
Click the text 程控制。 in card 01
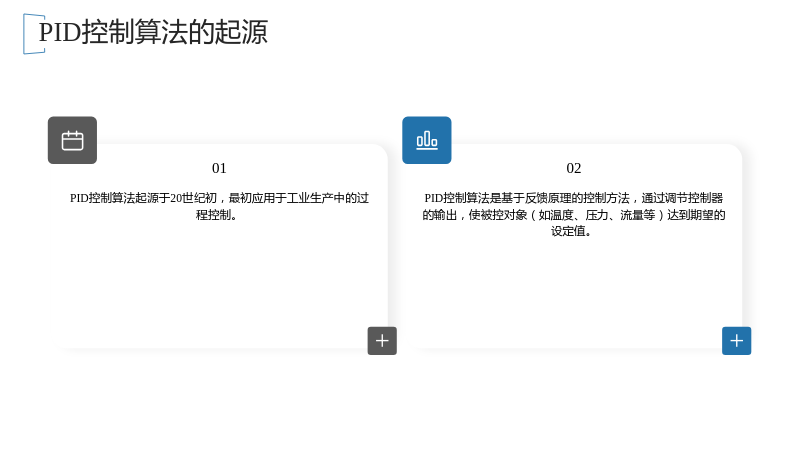pyautogui.click(x=216, y=215)
